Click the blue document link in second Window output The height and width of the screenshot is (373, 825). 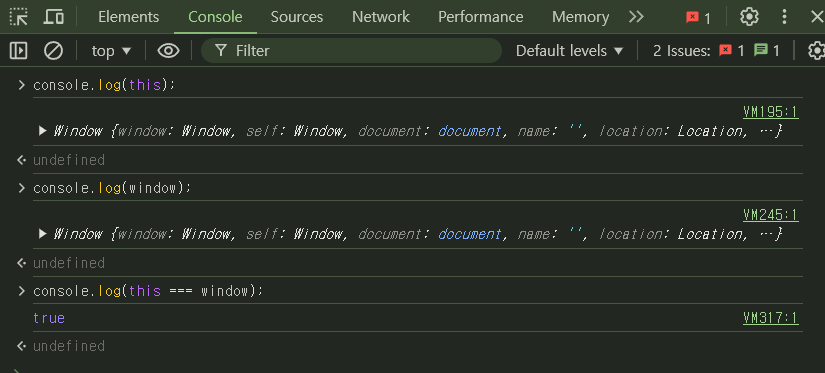tap(470, 234)
